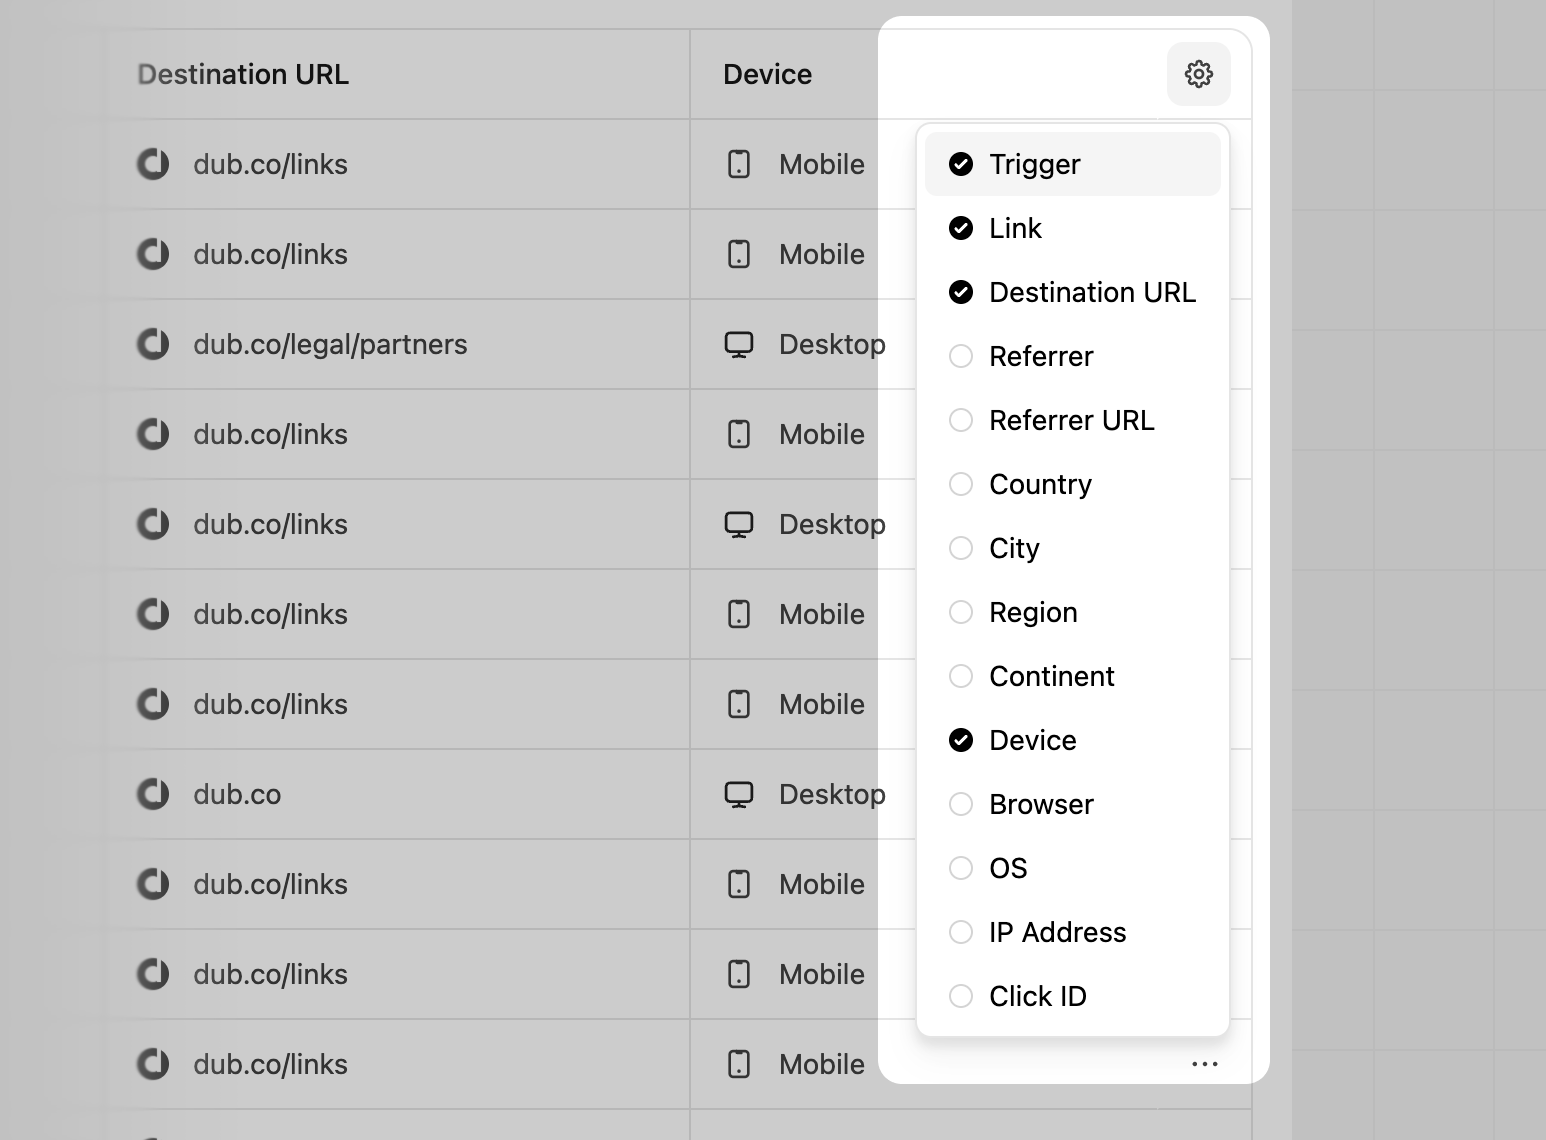Open the three-dot row actions menu
This screenshot has height=1140, width=1546.
pyautogui.click(x=1205, y=1064)
